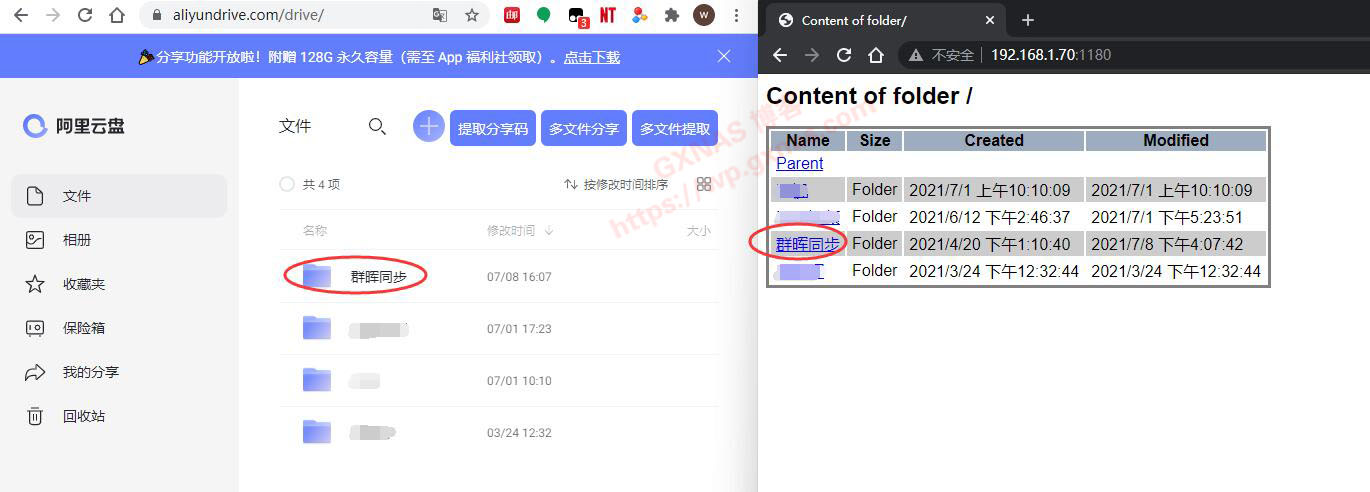Open 相册 in the sidebar
The height and width of the screenshot is (492, 1370).
coord(119,240)
